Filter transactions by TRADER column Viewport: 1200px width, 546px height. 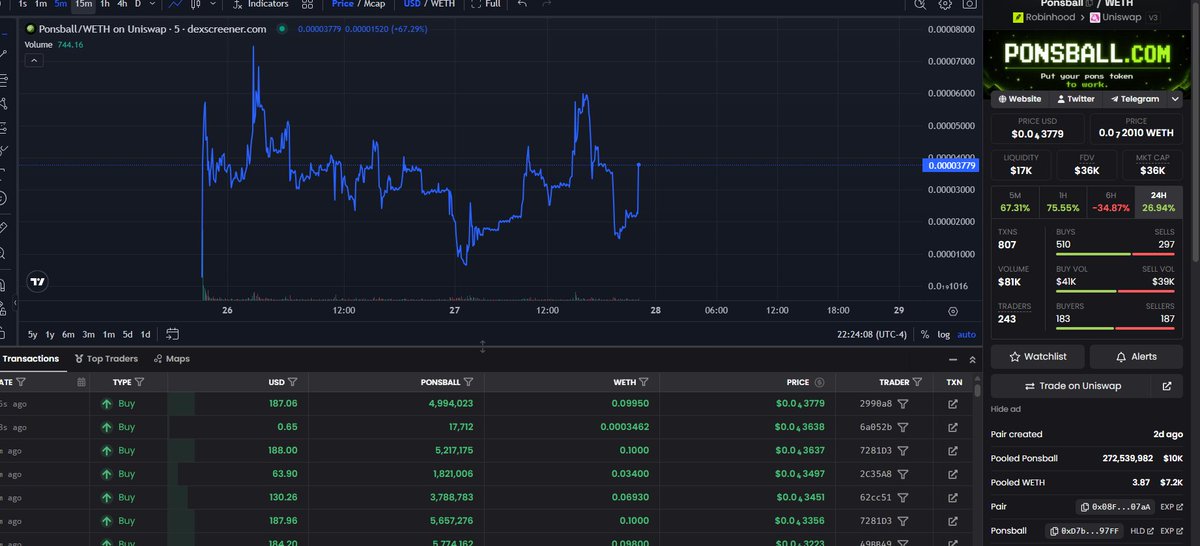[x=916, y=382]
